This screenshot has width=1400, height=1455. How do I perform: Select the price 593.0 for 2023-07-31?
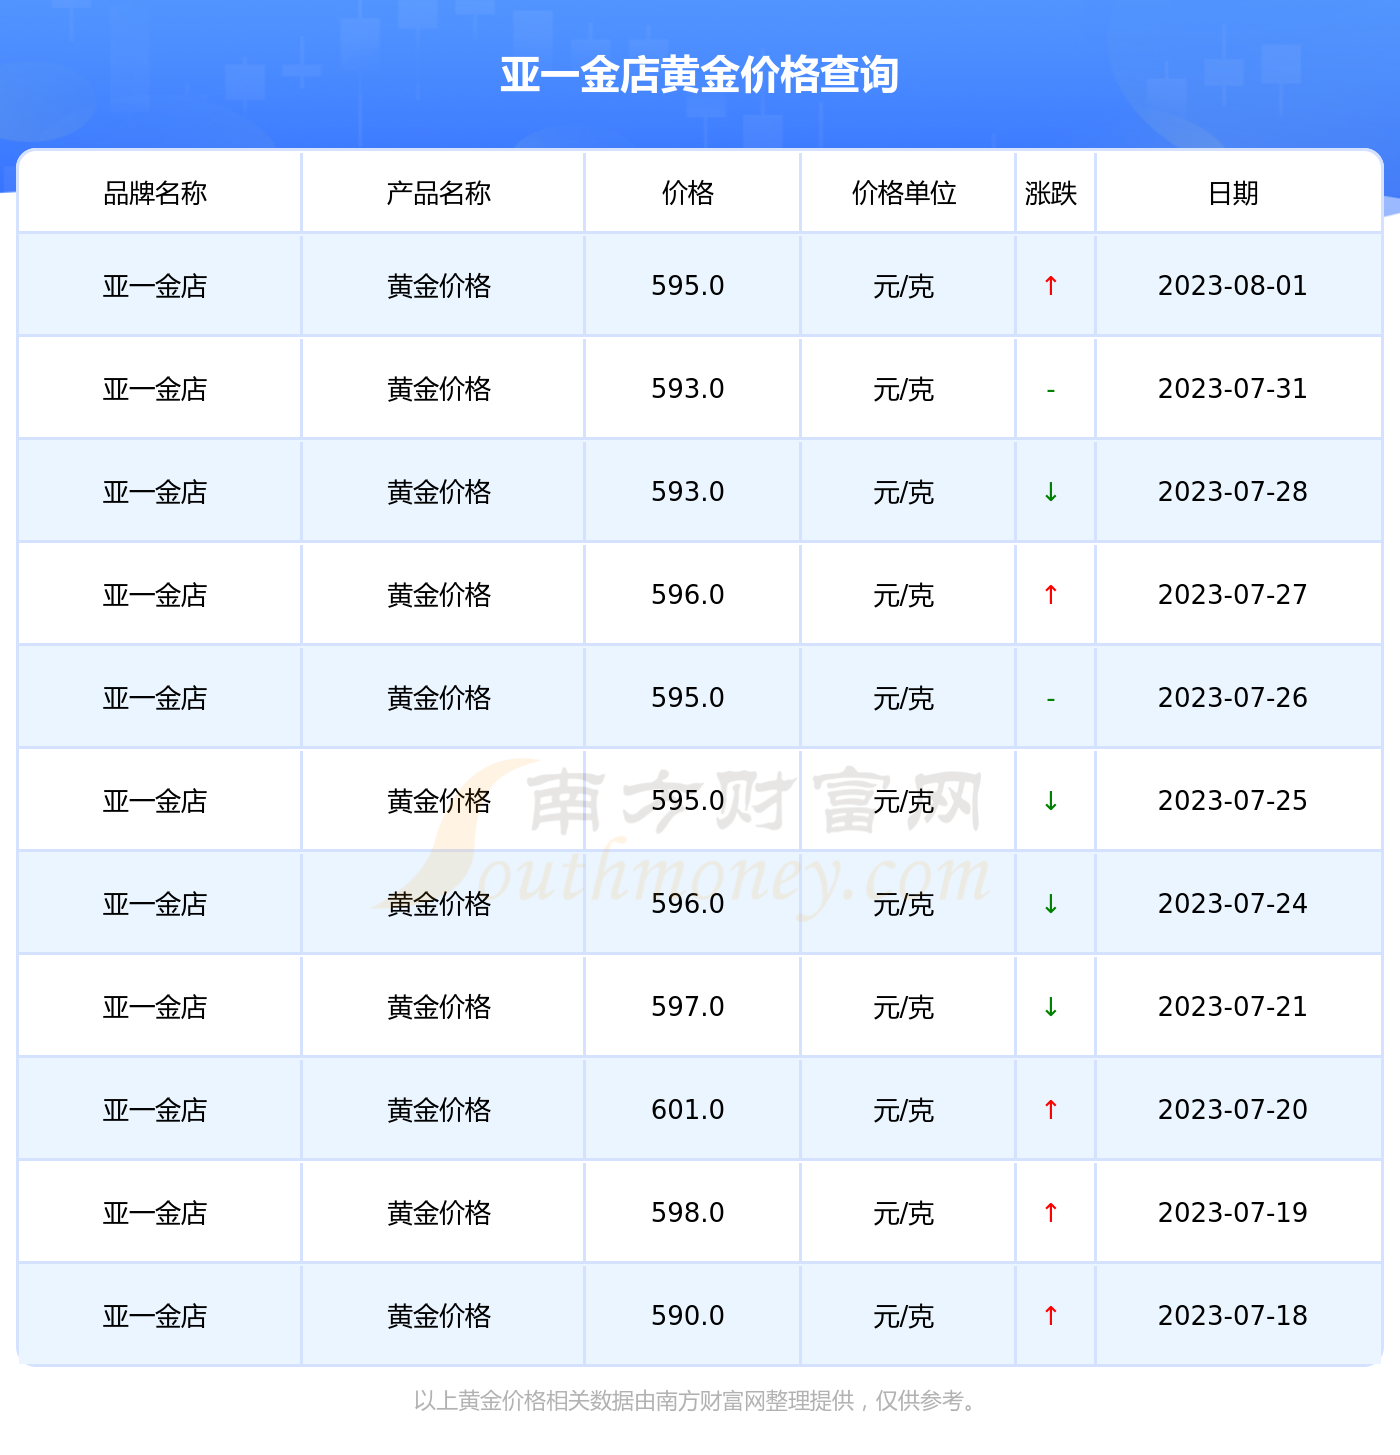point(688,389)
